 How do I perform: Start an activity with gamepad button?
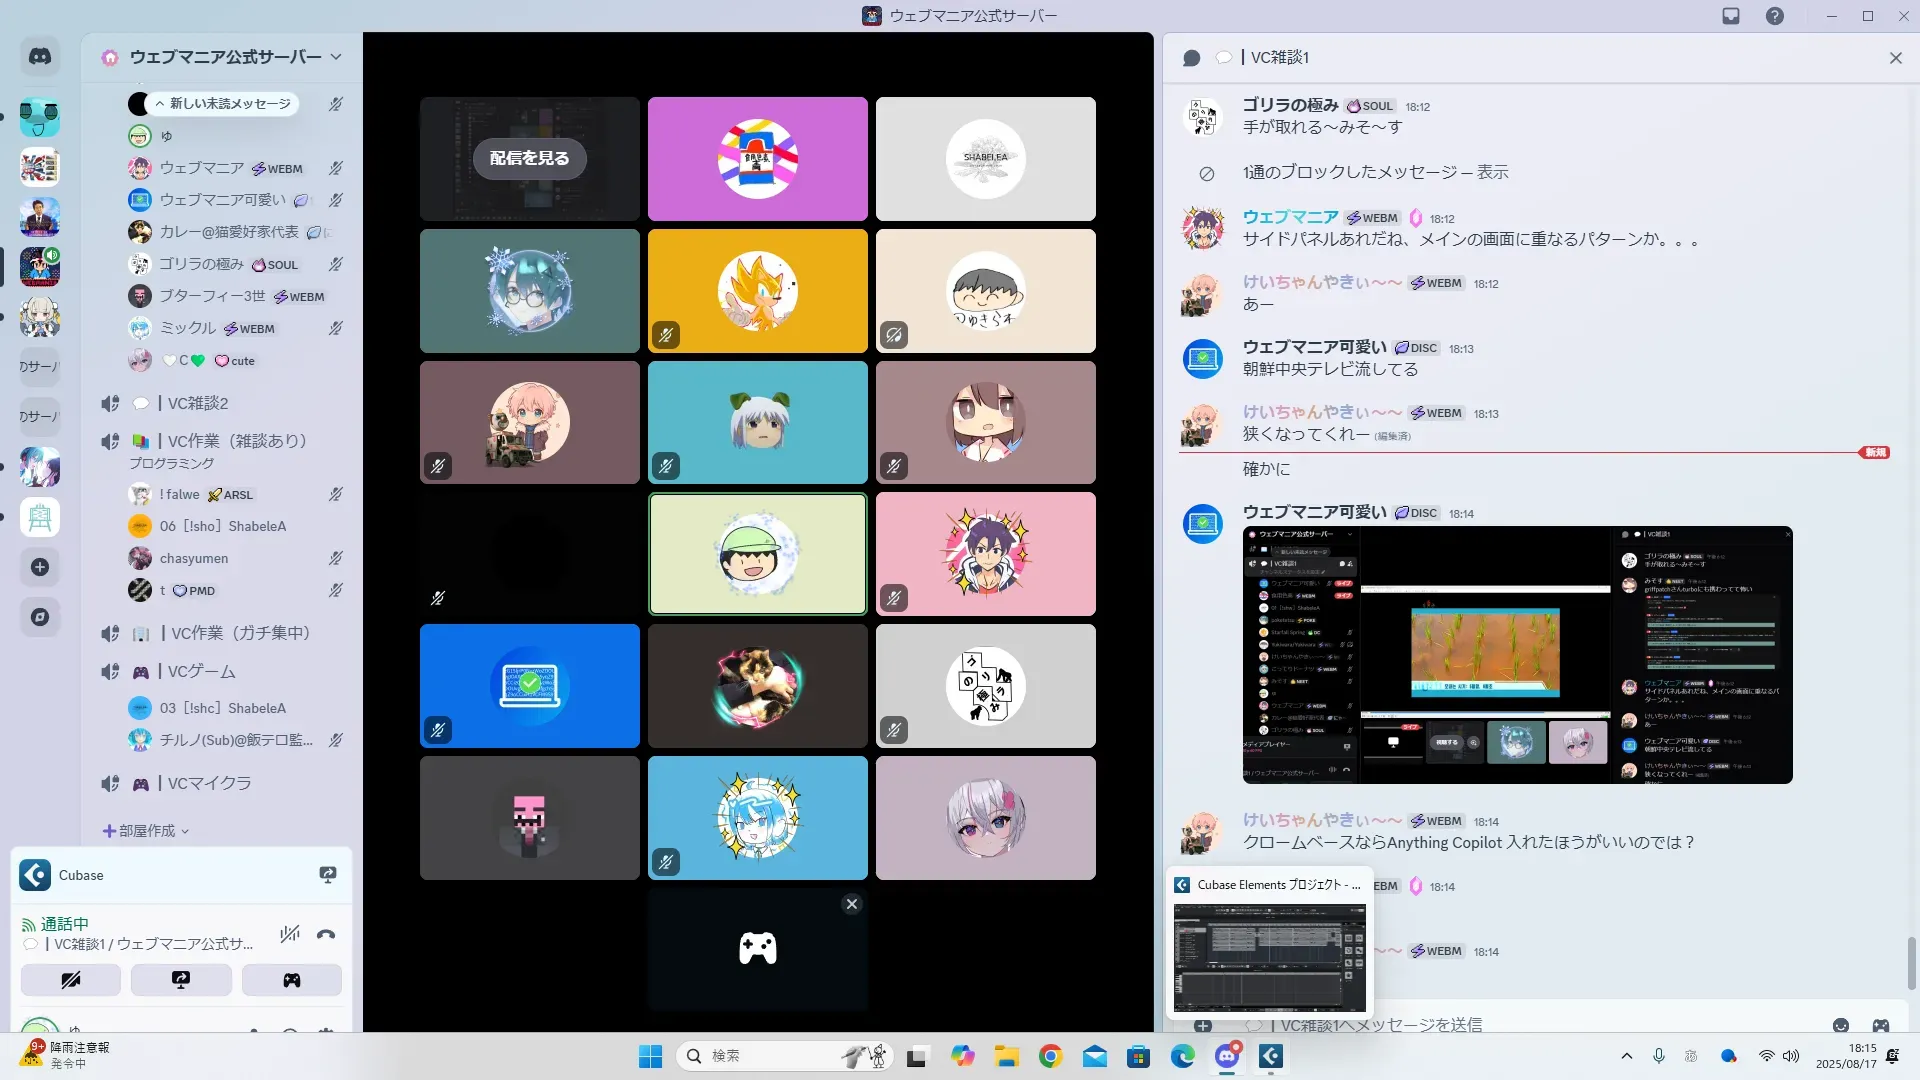tap(291, 980)
